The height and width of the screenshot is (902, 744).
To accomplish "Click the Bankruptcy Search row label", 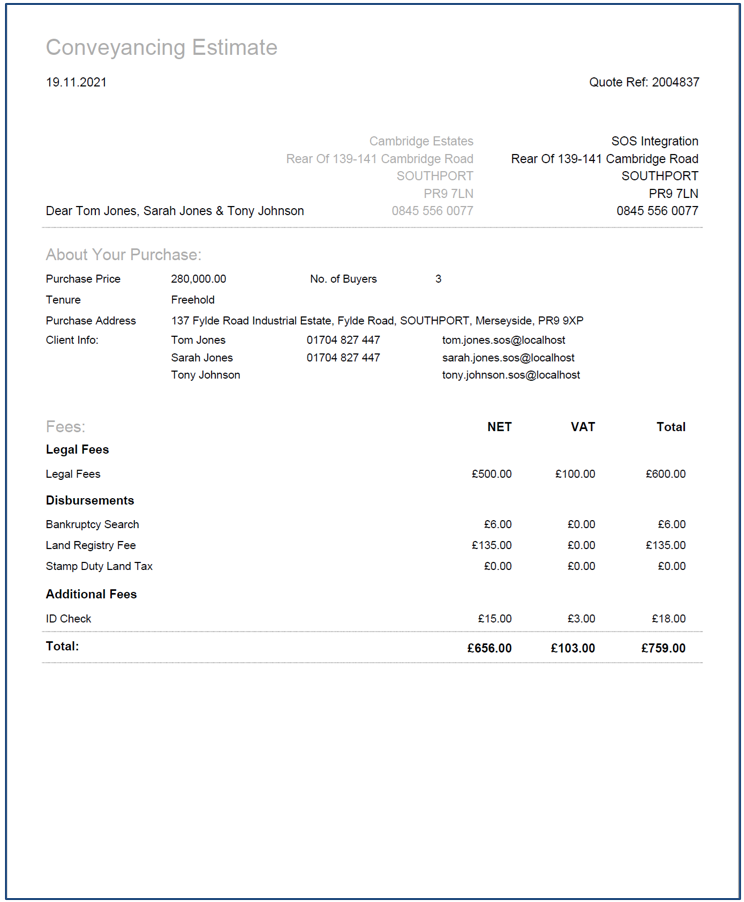I will pos(92,524).
